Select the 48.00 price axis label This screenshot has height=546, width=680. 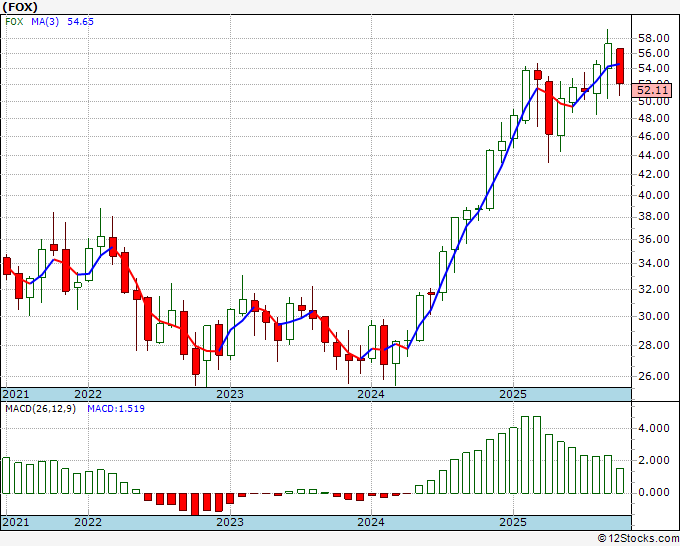pyautogui.click(x=654, y=118)
